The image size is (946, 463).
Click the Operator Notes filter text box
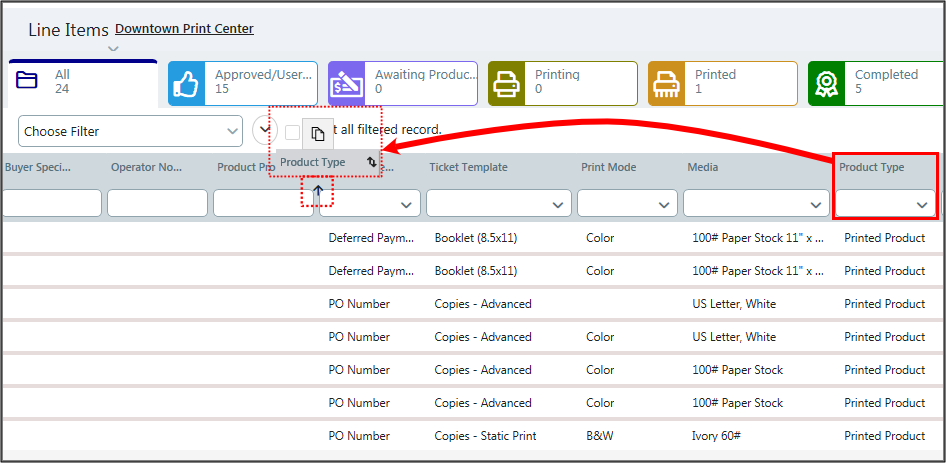click(158, 204)
